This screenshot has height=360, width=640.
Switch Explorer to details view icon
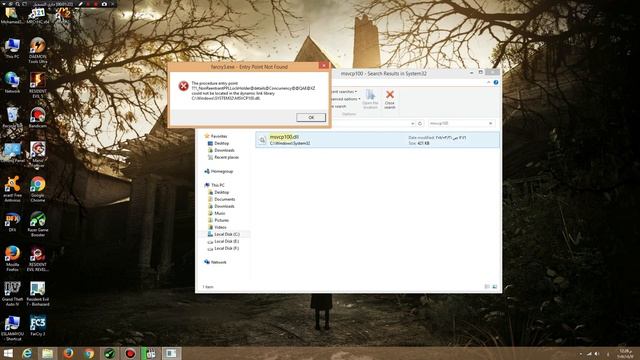487,287
